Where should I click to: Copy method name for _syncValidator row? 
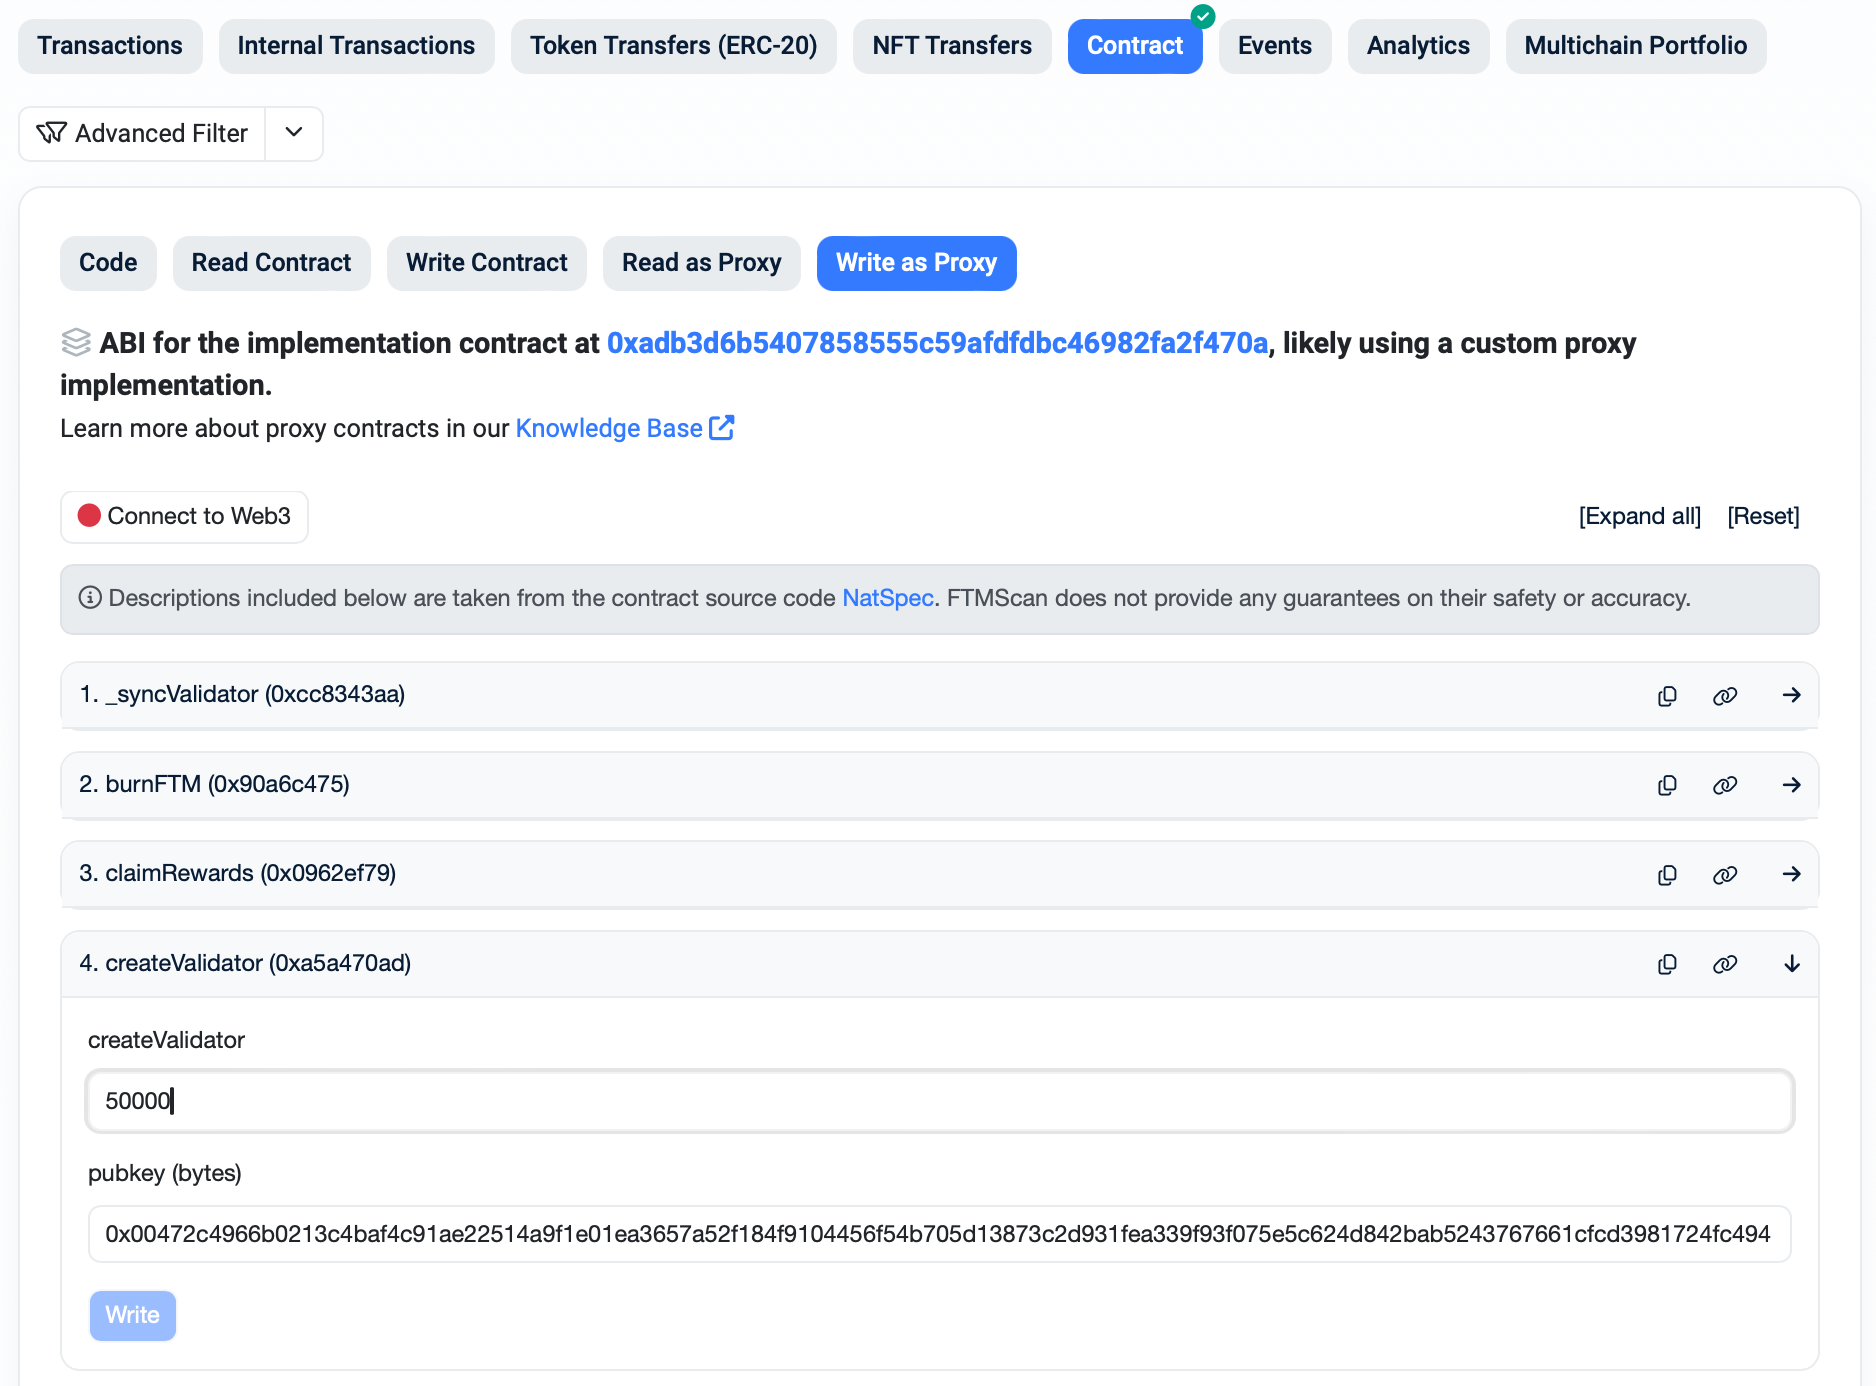(x=1667, y=696)
